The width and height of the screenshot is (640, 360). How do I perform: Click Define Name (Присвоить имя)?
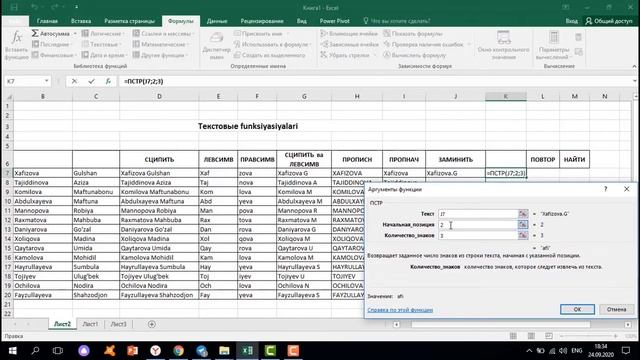click(x=260, y=33)
